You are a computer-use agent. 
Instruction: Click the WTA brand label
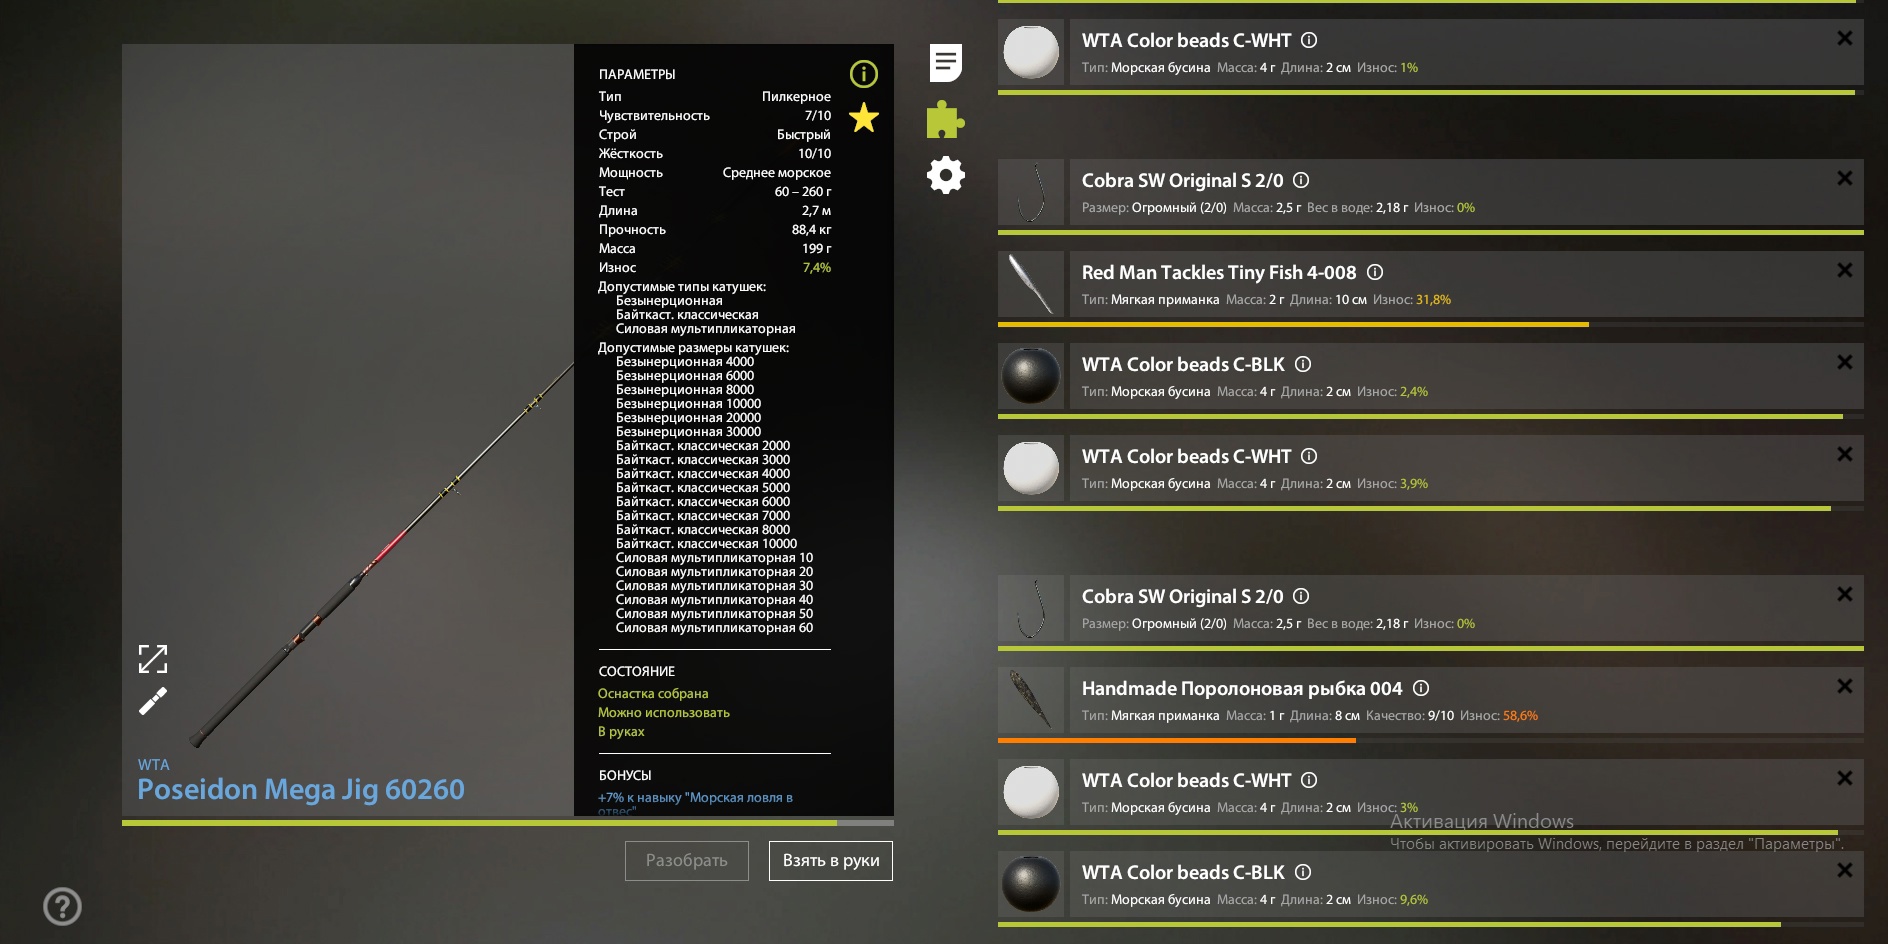[x=154, y=764]
